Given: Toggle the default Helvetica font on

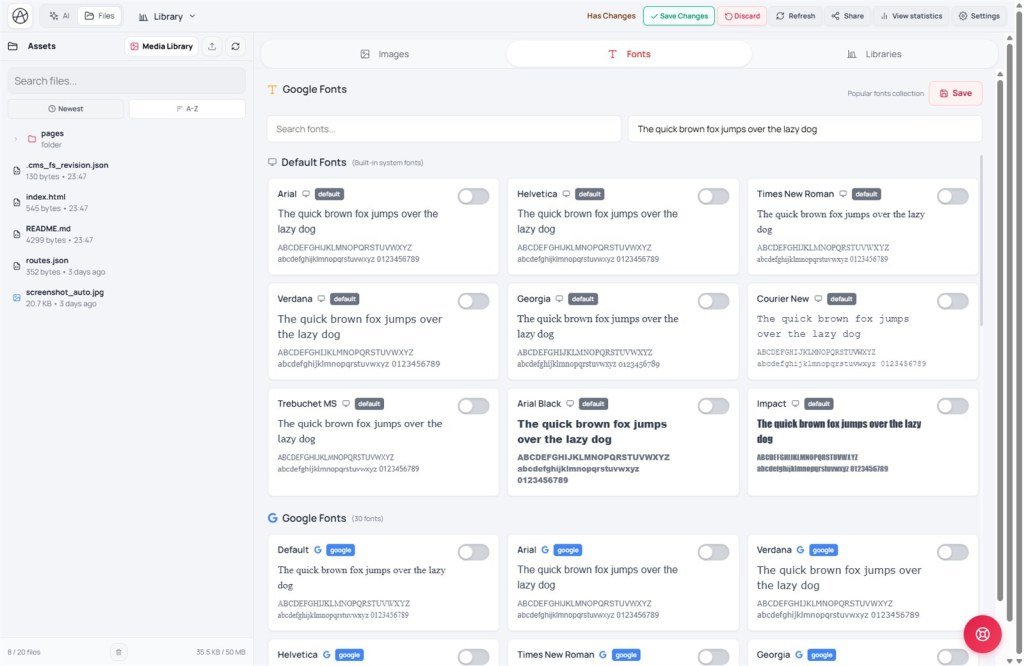Looking at the screenshot, I should (713, 197).
